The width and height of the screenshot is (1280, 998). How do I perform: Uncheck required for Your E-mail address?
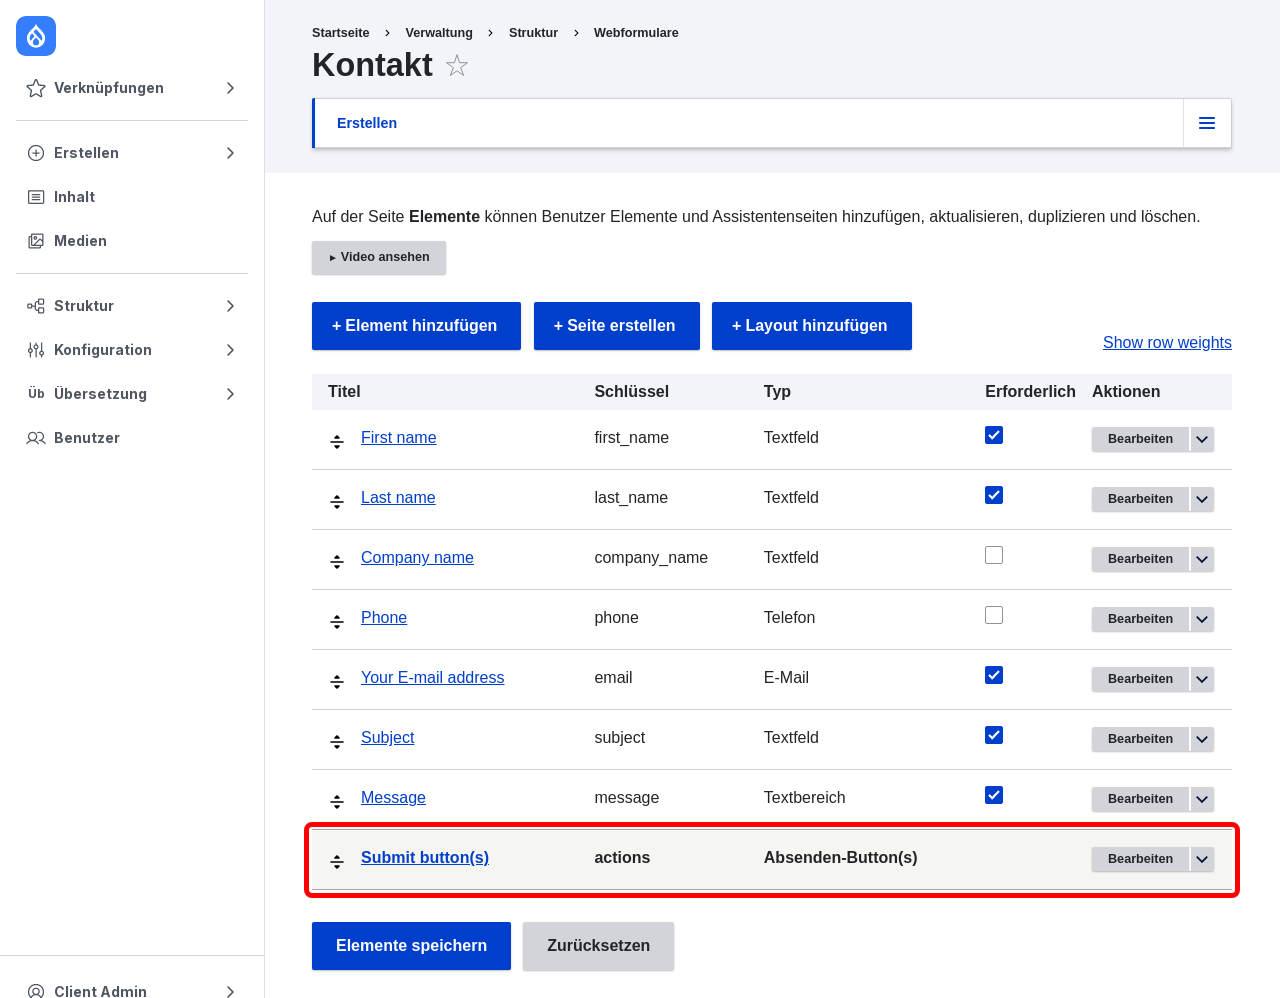click(994, 675)
